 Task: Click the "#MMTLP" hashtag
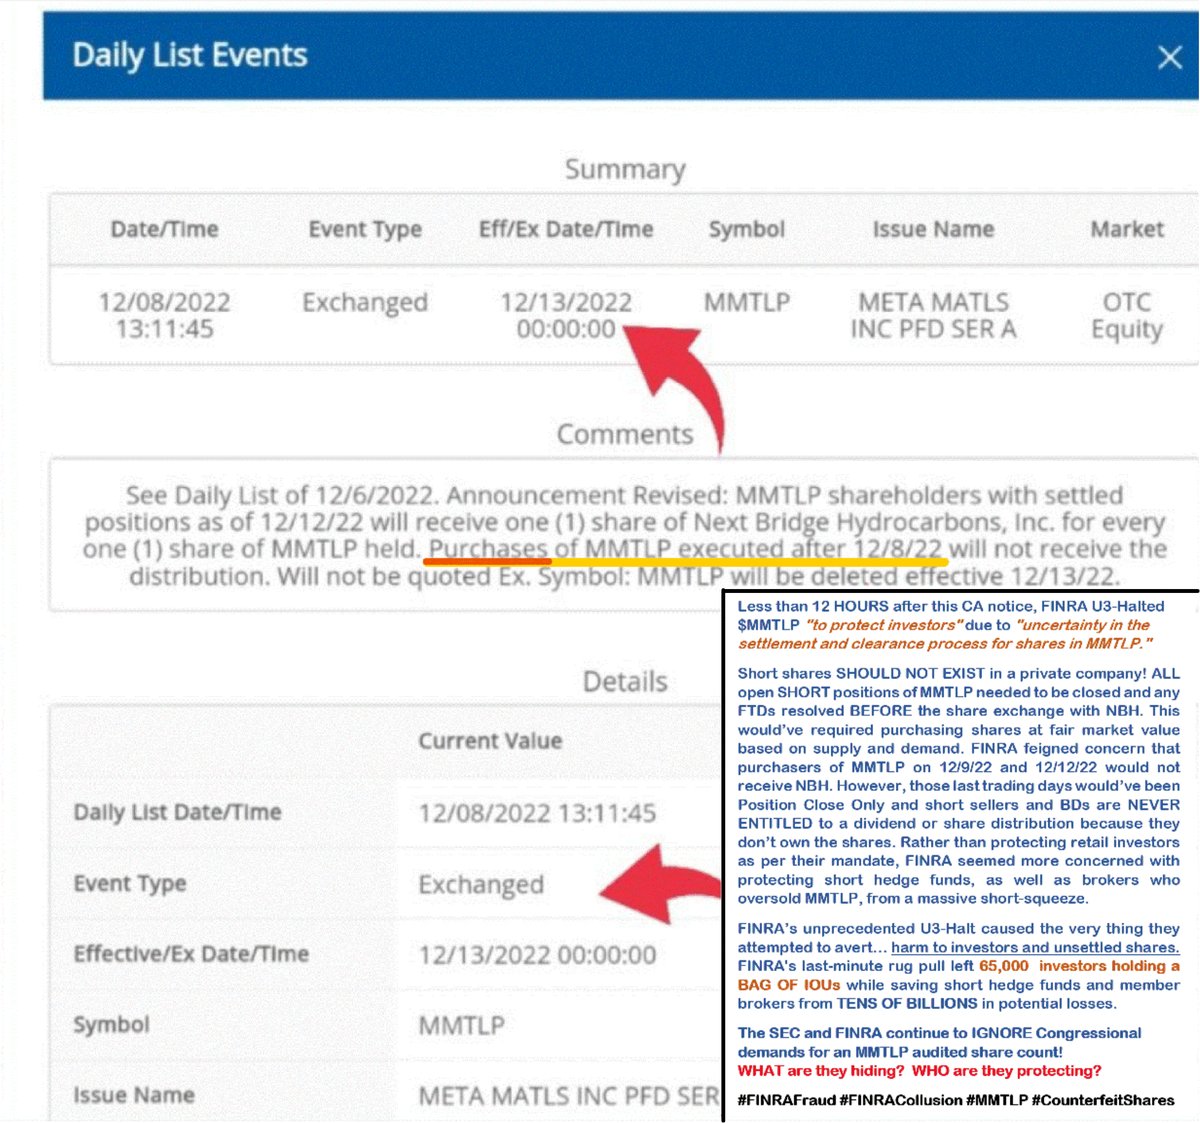(x=996, y=1100)
